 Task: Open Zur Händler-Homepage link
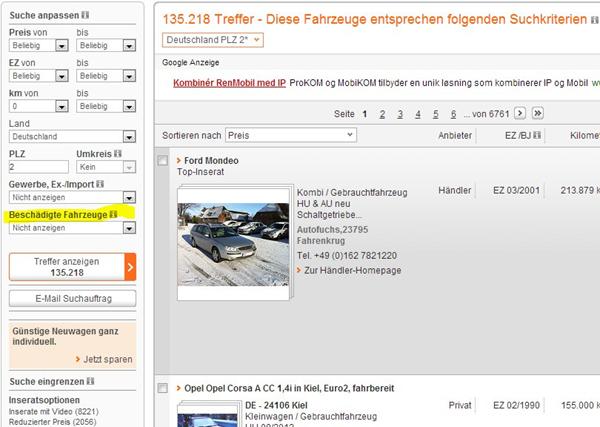point(352,270)
